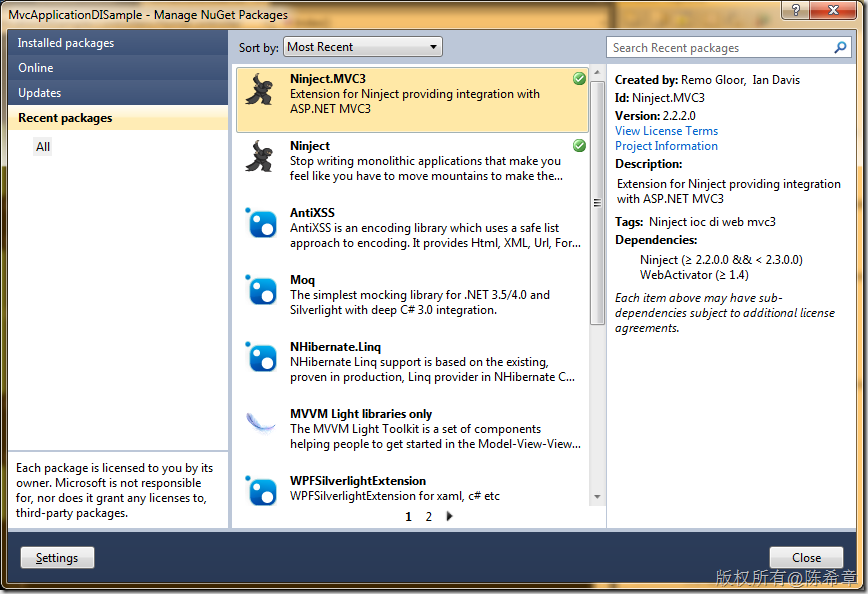Open the Updates section

click(118, 92)
